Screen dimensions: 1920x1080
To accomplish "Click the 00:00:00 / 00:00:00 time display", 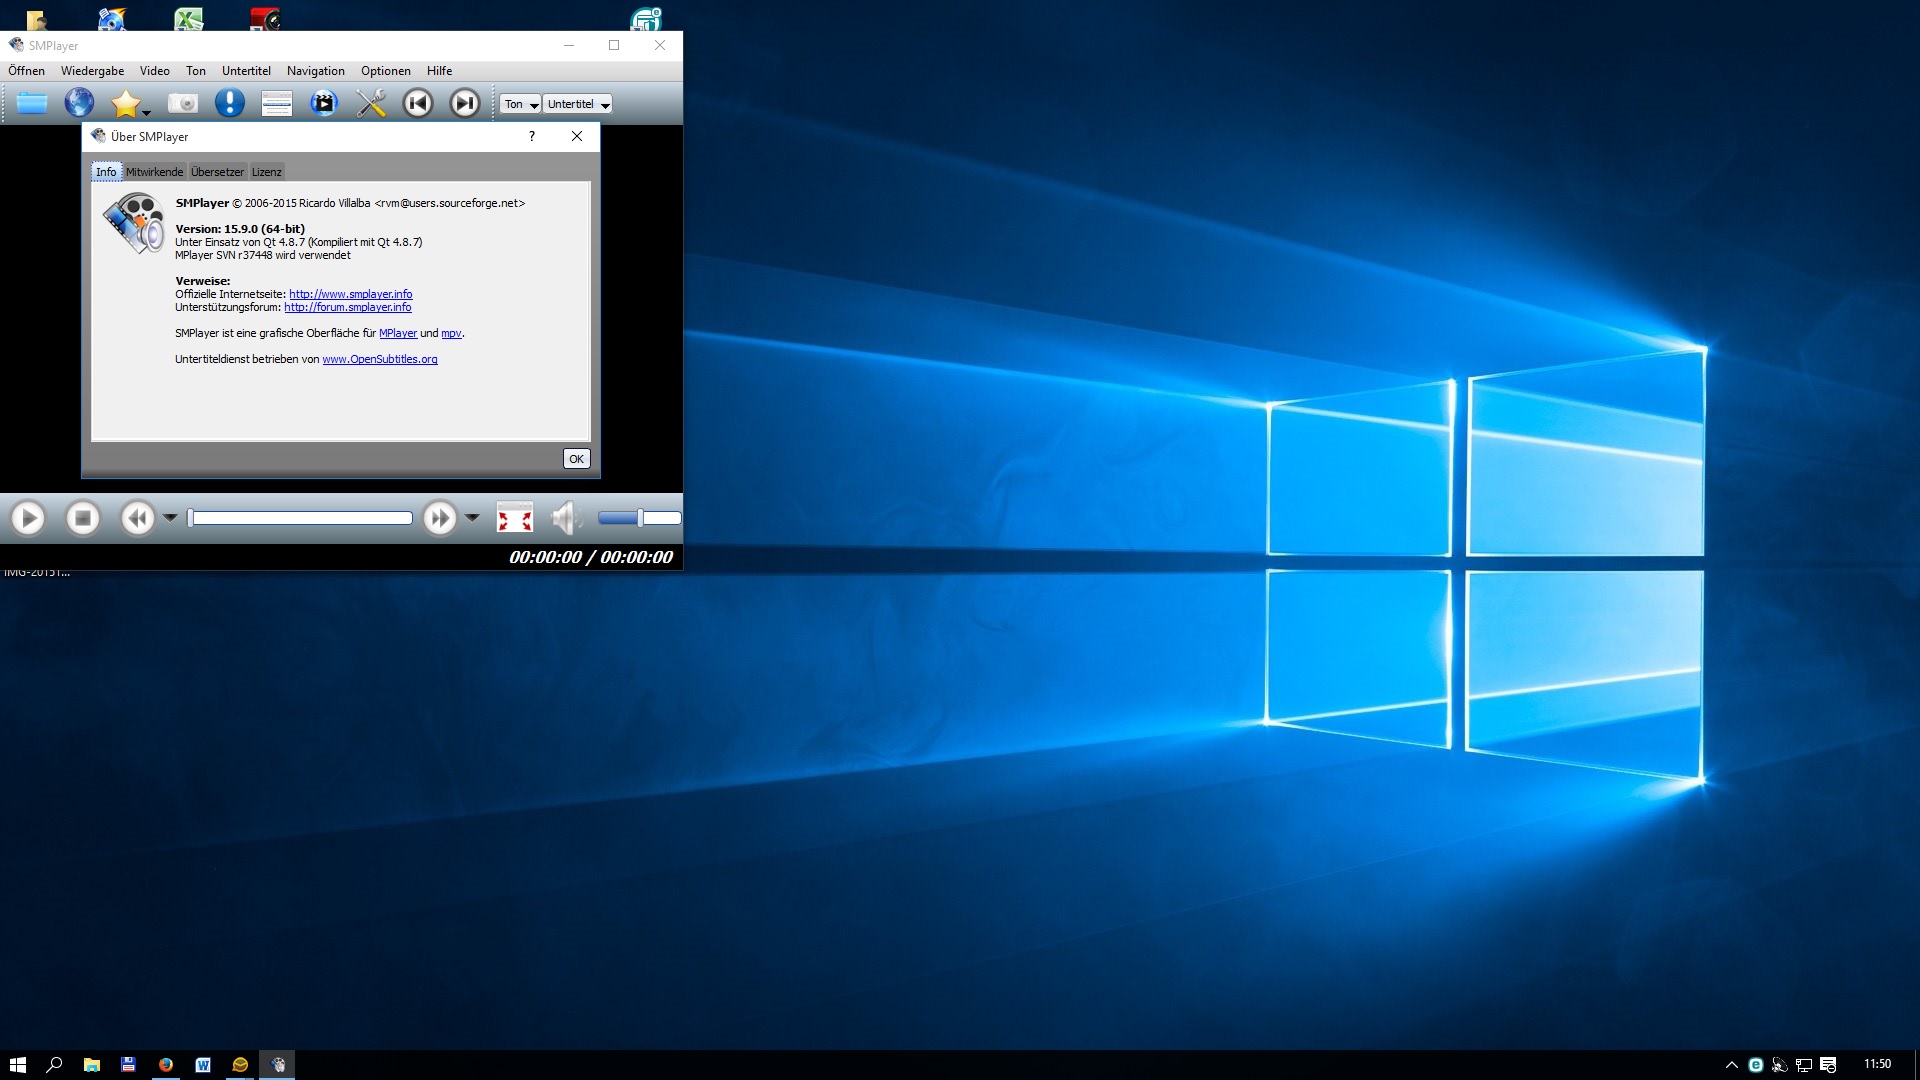I will pos(591,557).
